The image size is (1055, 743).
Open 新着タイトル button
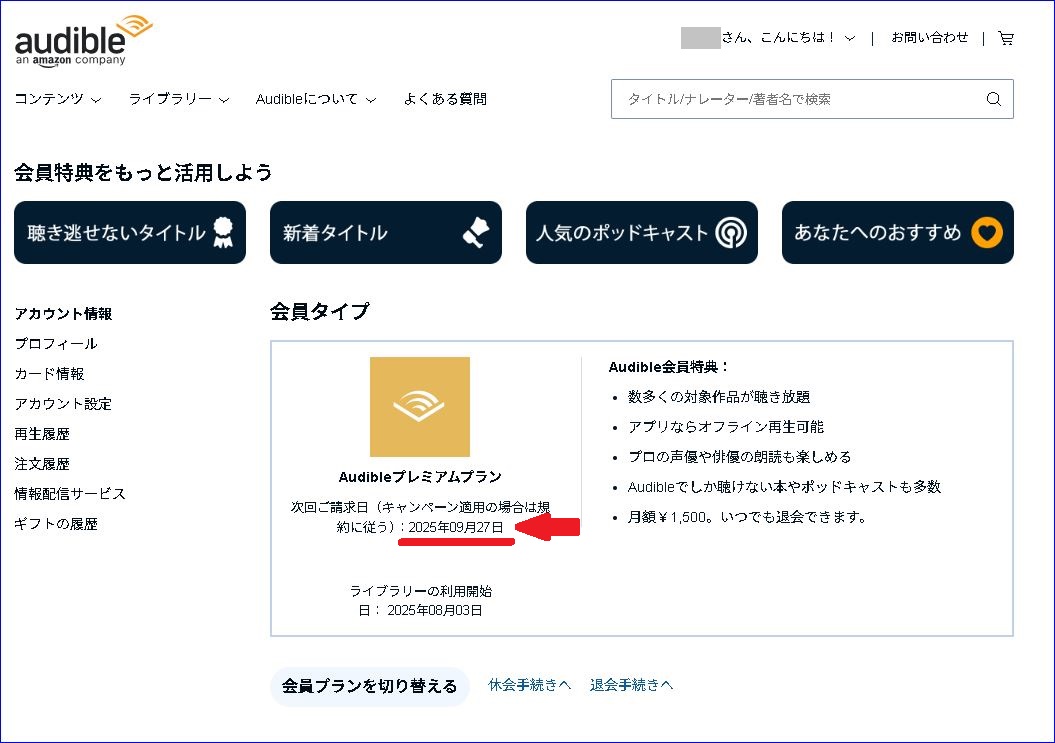(386, 232)
